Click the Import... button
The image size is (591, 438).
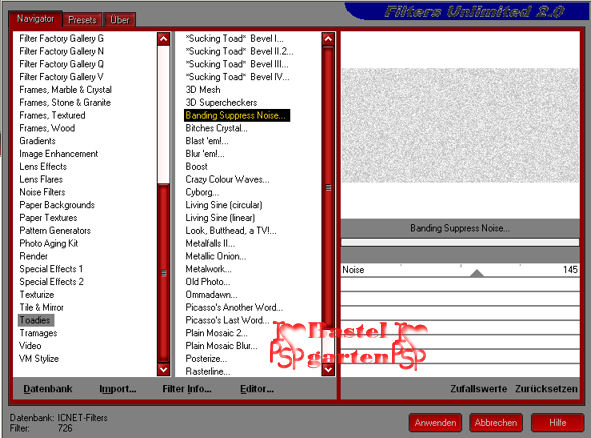click(x=118, y=389)
